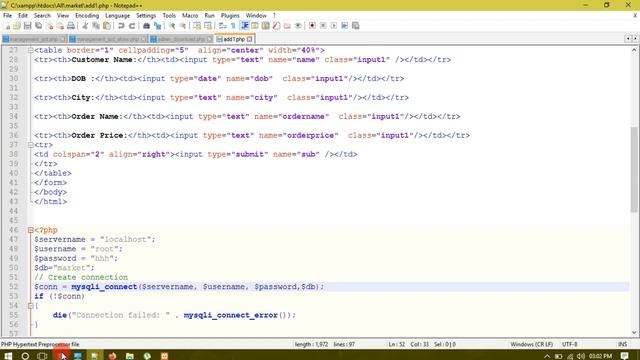This screenshot has height=360, width=640.
Task: Toggle INS insert mode in status bar
Action: [622, 344]
